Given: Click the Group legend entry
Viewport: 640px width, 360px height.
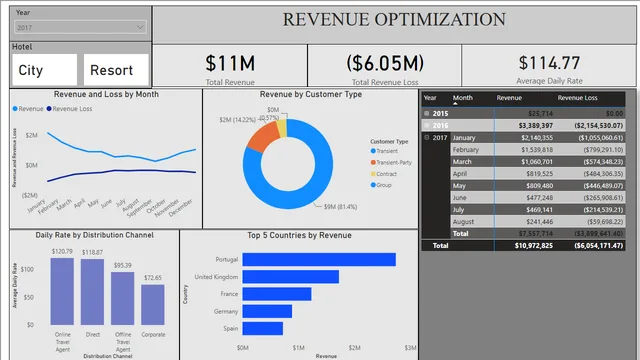Looking at the screenshot, I should coord(381,185).
